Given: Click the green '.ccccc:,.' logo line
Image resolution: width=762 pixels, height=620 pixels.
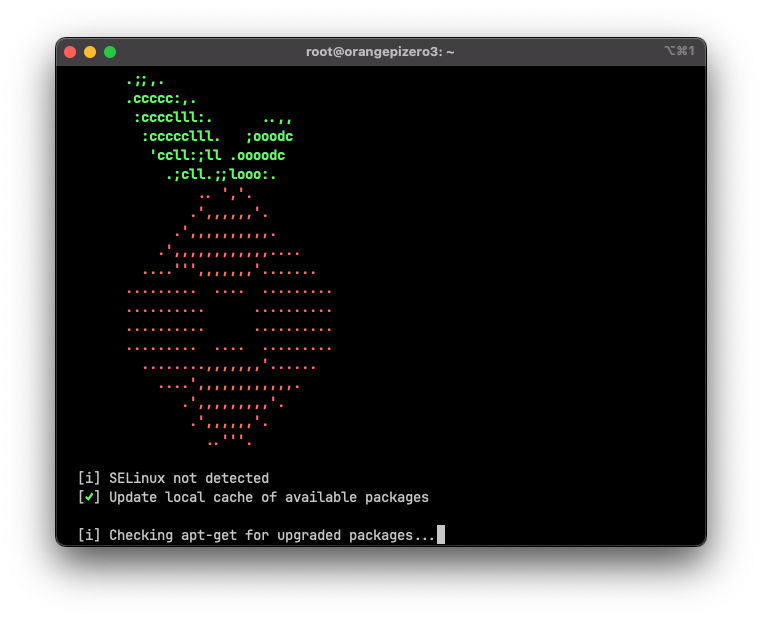Looking at the screenshot, I should tap(161, 99).
